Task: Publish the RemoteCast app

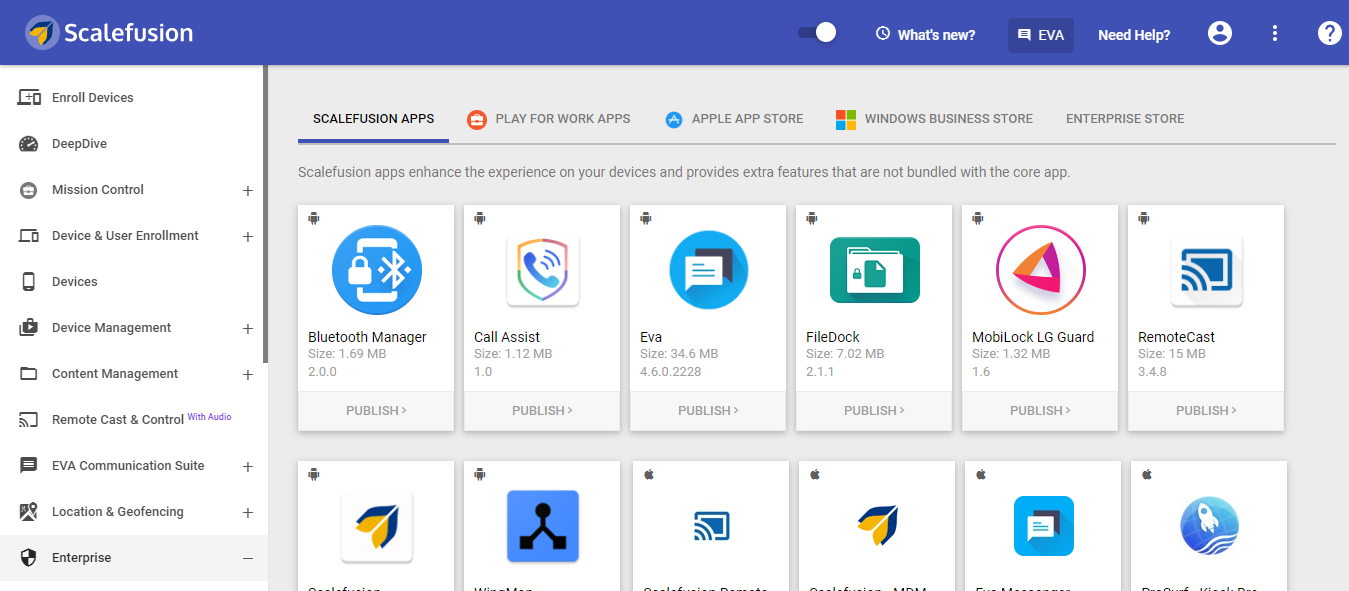Action: pyautogui.click(x=1206, y=411)
